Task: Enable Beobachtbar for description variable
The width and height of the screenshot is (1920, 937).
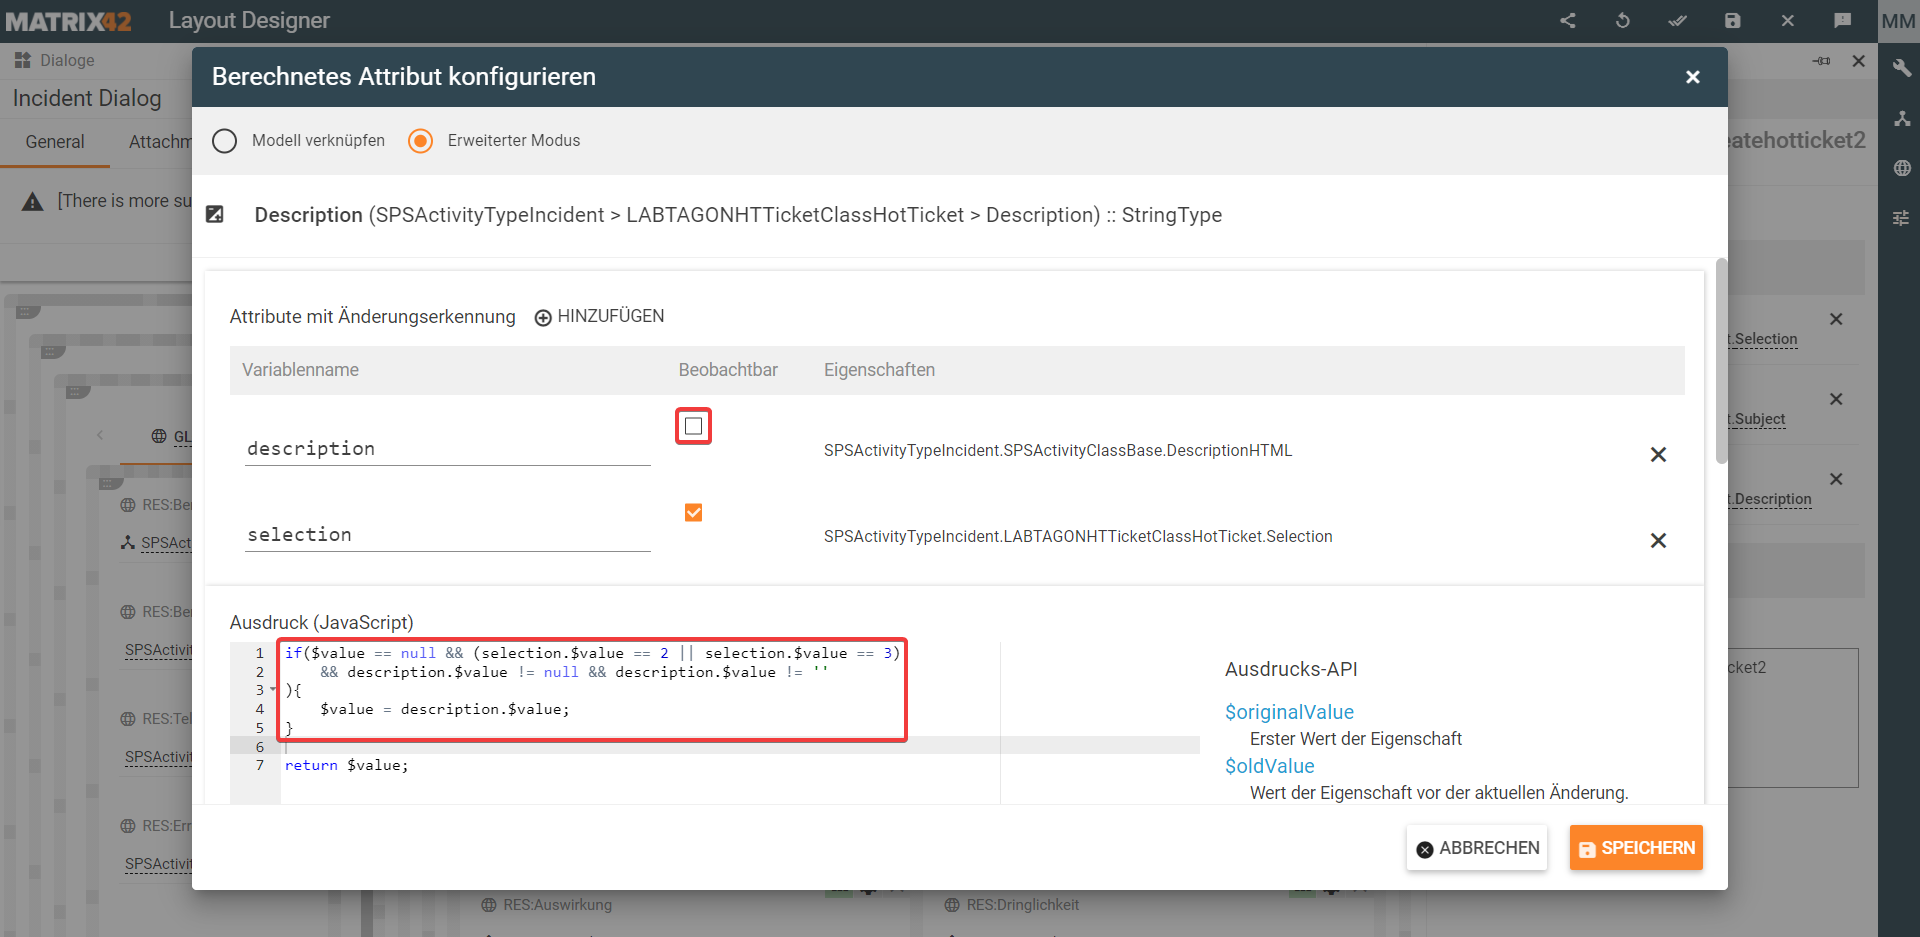Action: (693, 426)
